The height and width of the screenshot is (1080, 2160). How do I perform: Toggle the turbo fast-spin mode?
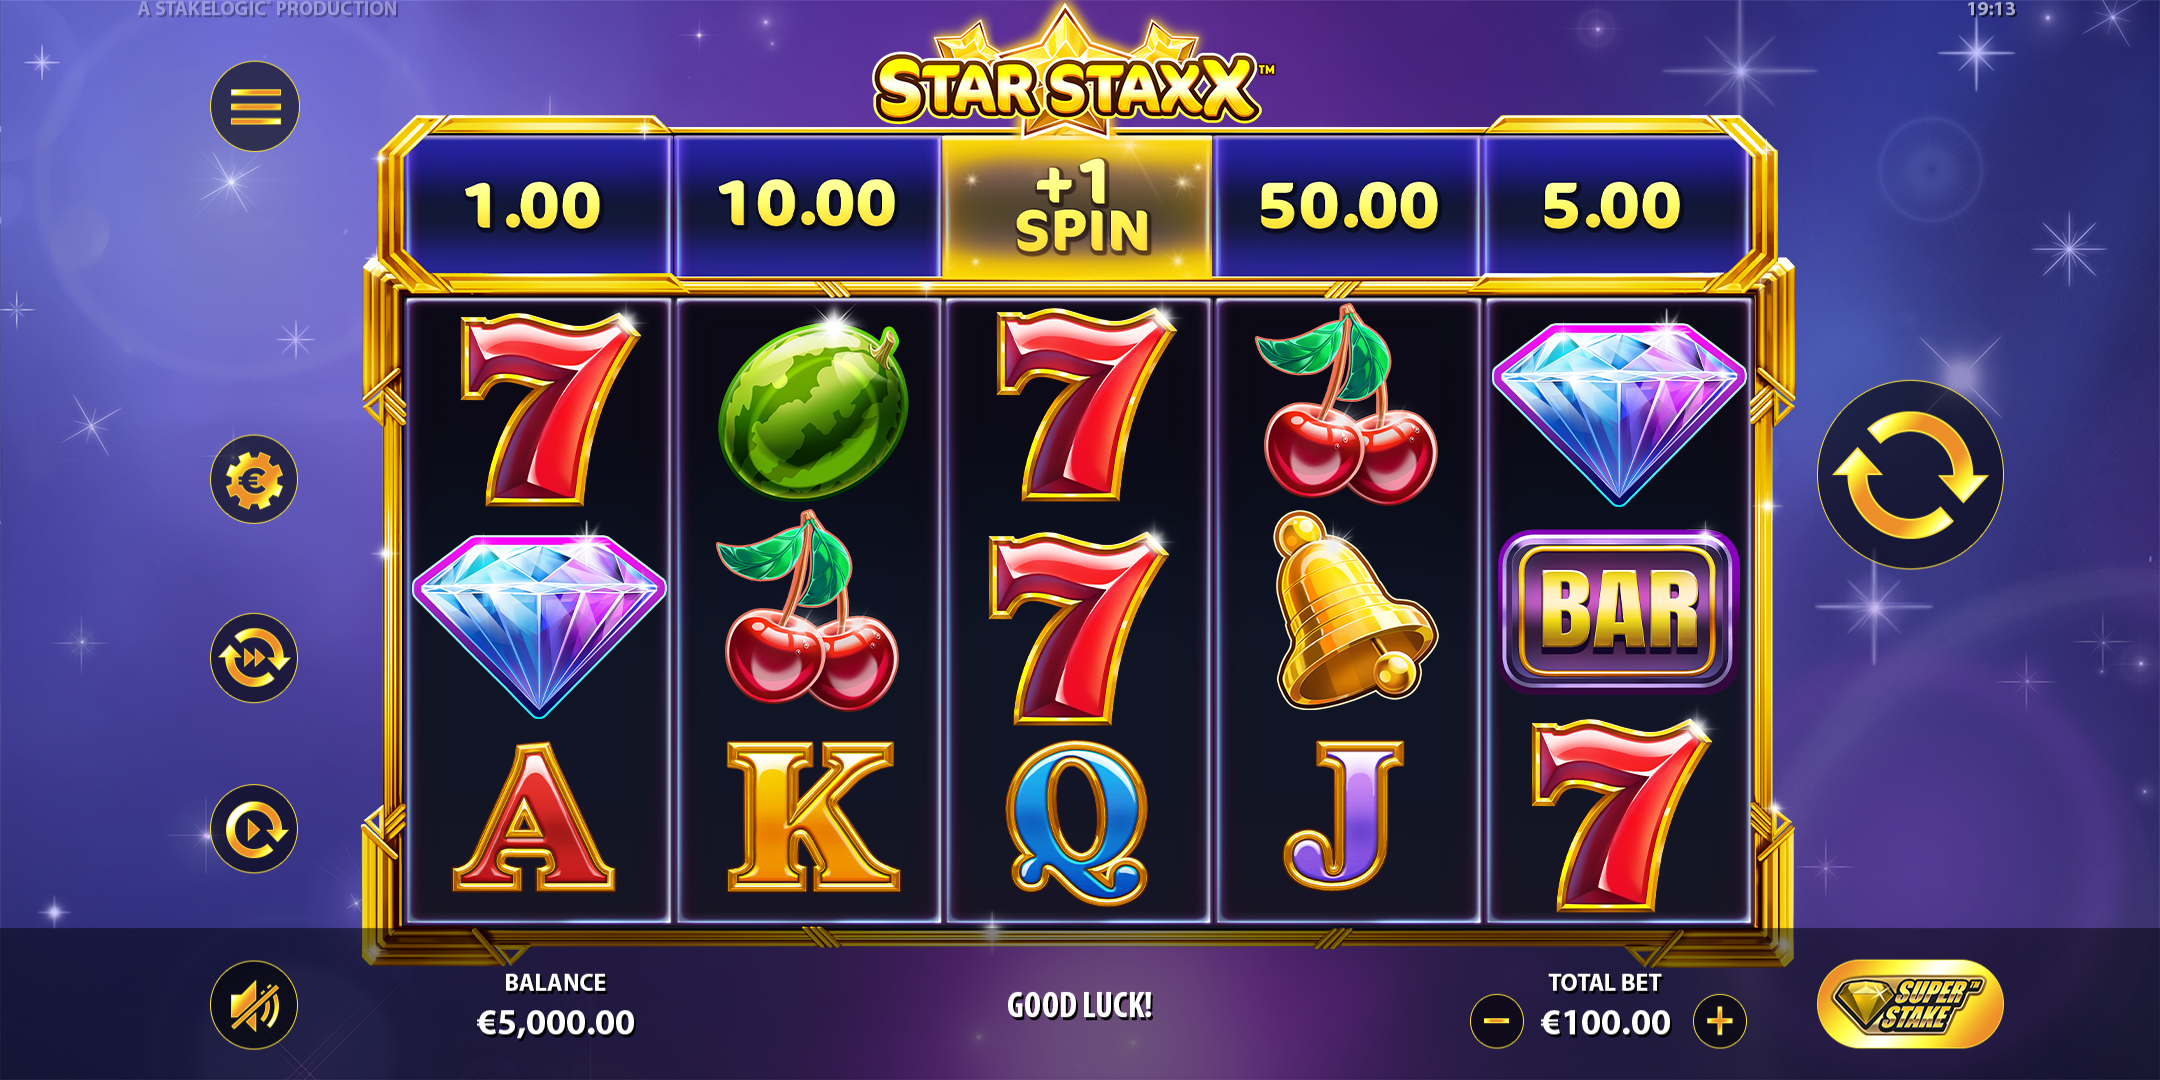pyautogui.click(x=254, y=658)
